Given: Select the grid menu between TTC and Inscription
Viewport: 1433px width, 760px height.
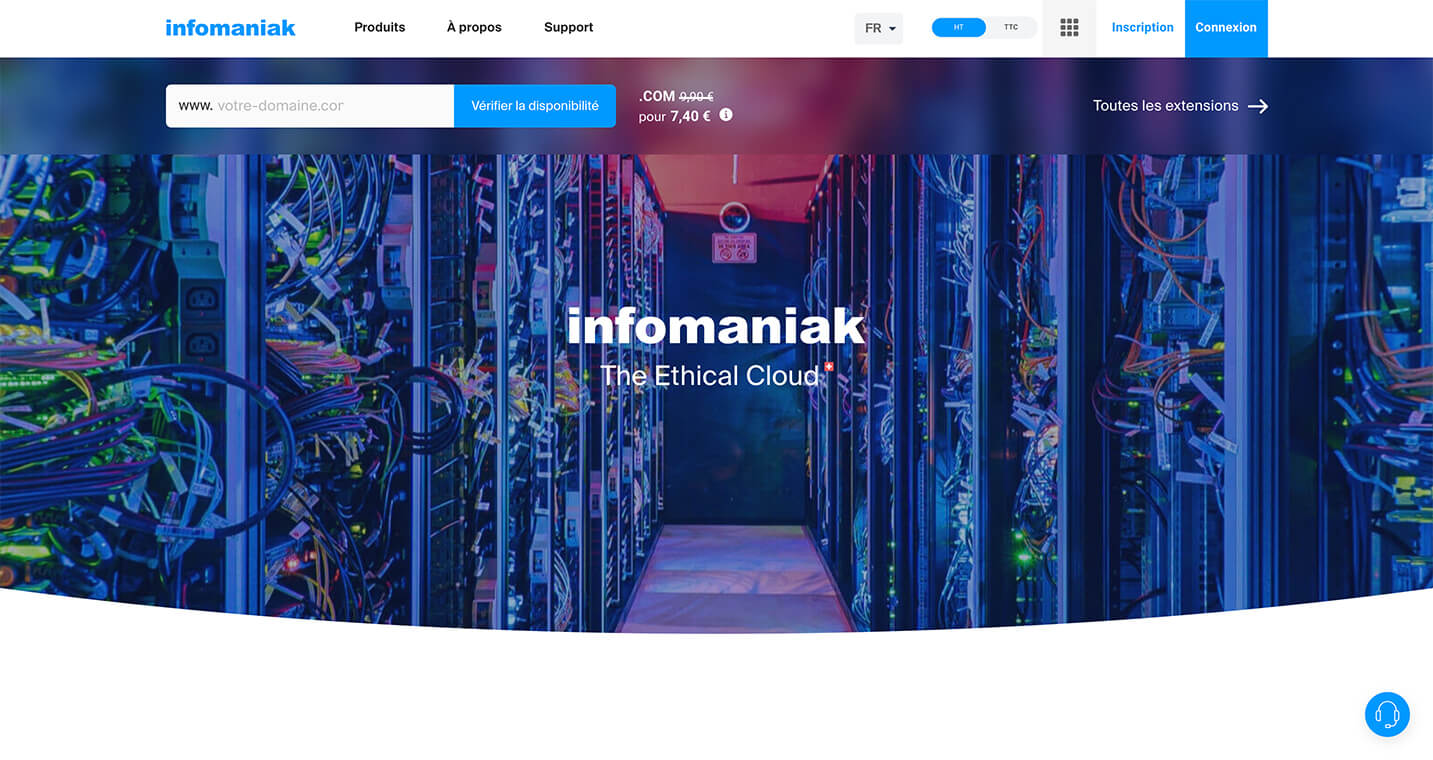Looking at the screenshot, I should coord(1068,28).
